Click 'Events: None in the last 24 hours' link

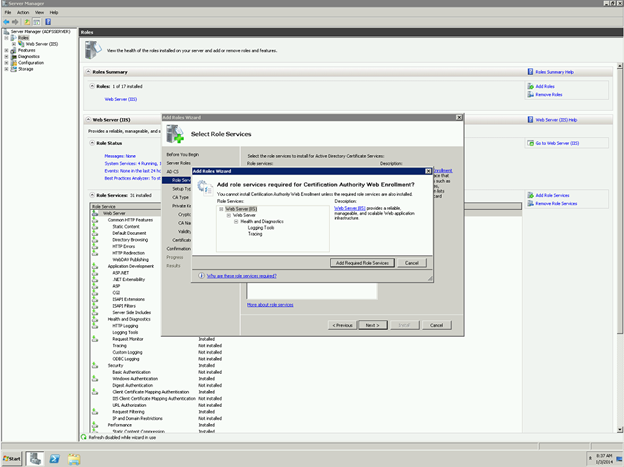pos(133,171)
